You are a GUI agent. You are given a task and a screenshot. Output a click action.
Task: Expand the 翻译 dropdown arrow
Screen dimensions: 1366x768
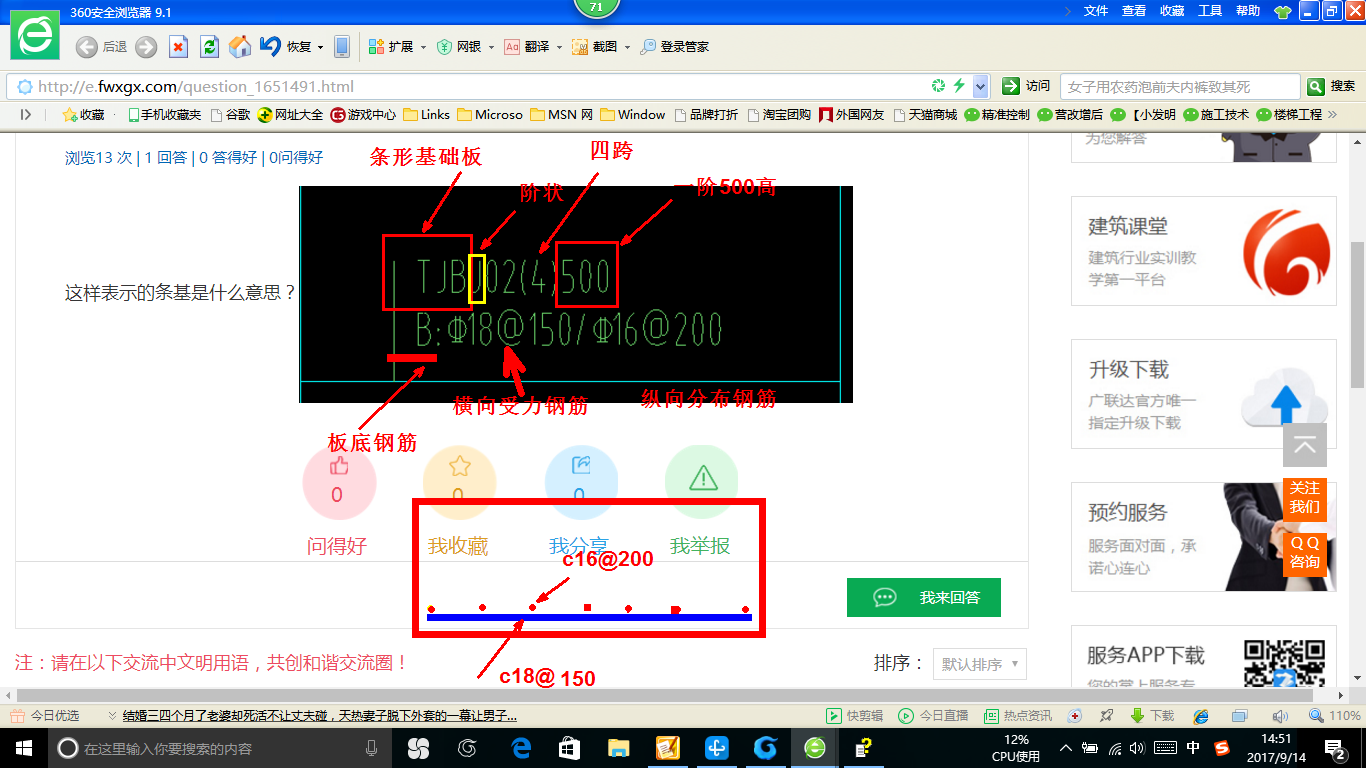[558, 47]
